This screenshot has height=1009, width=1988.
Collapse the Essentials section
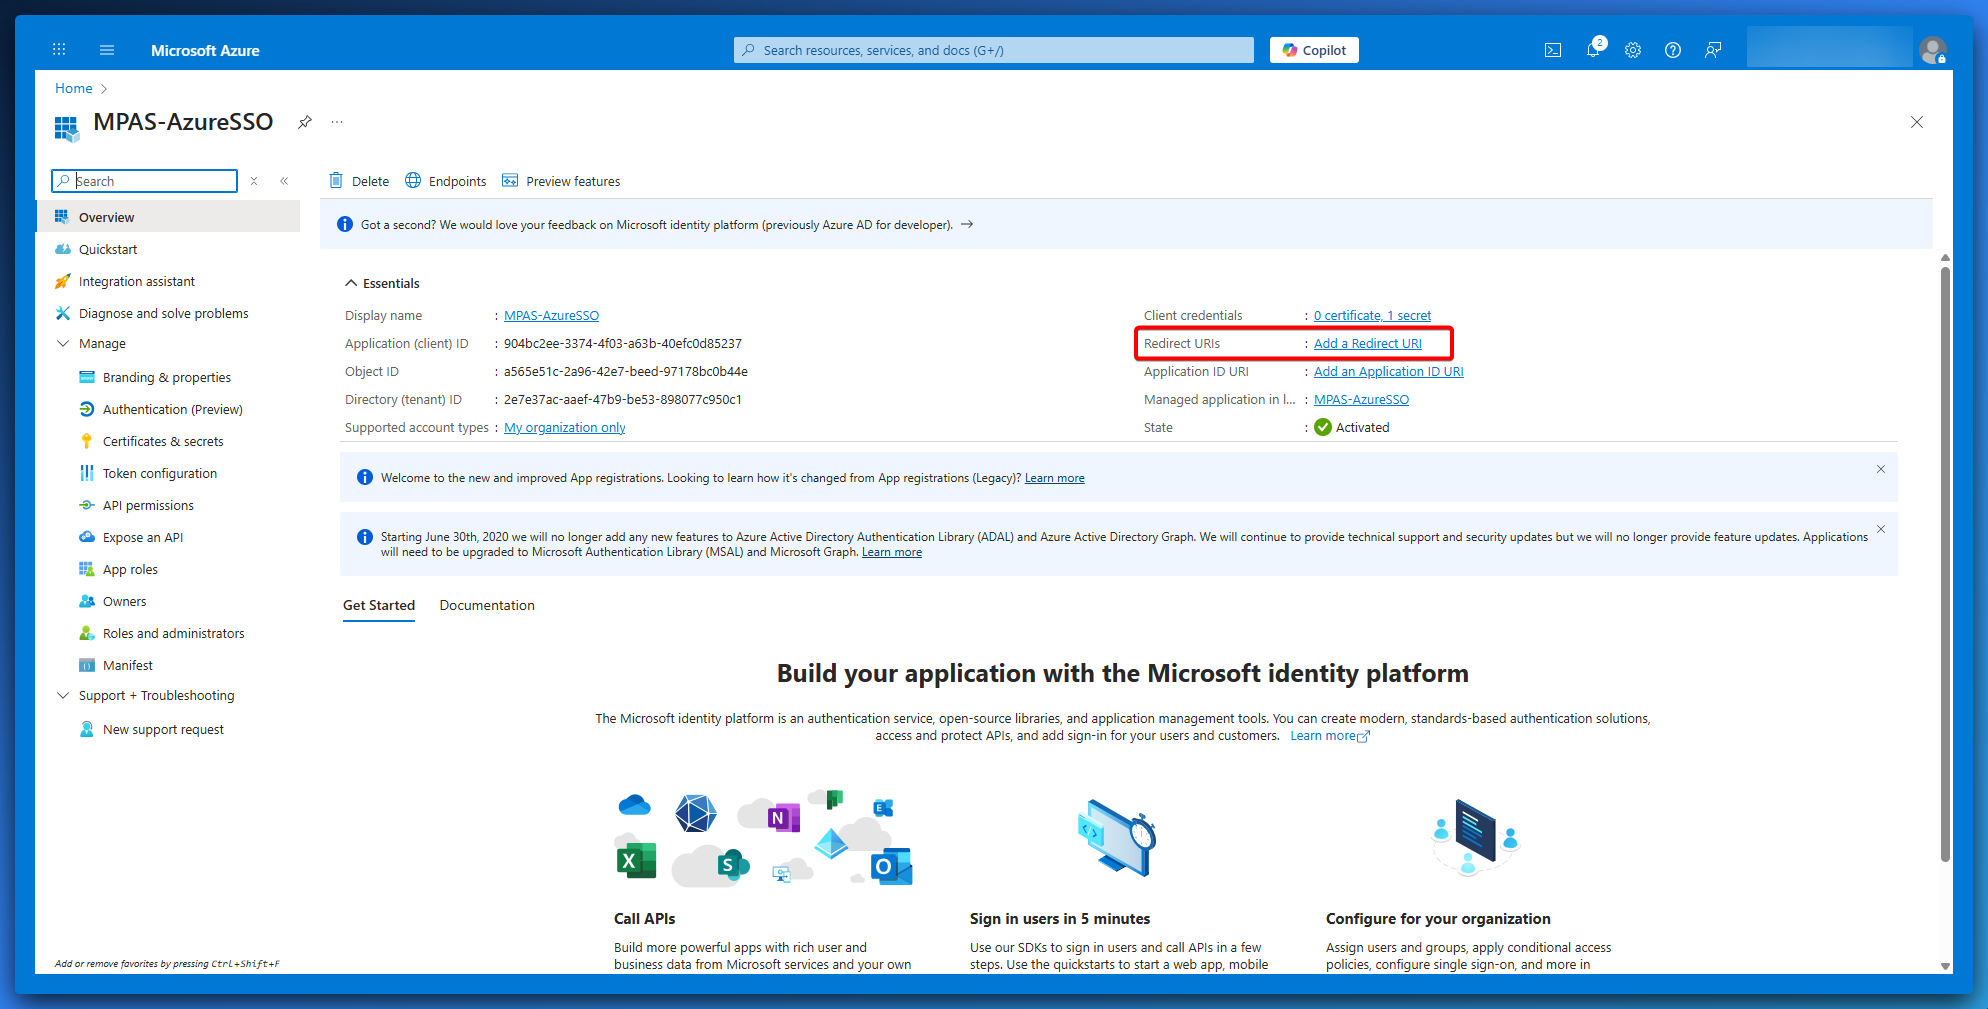[x=351, y=283]
